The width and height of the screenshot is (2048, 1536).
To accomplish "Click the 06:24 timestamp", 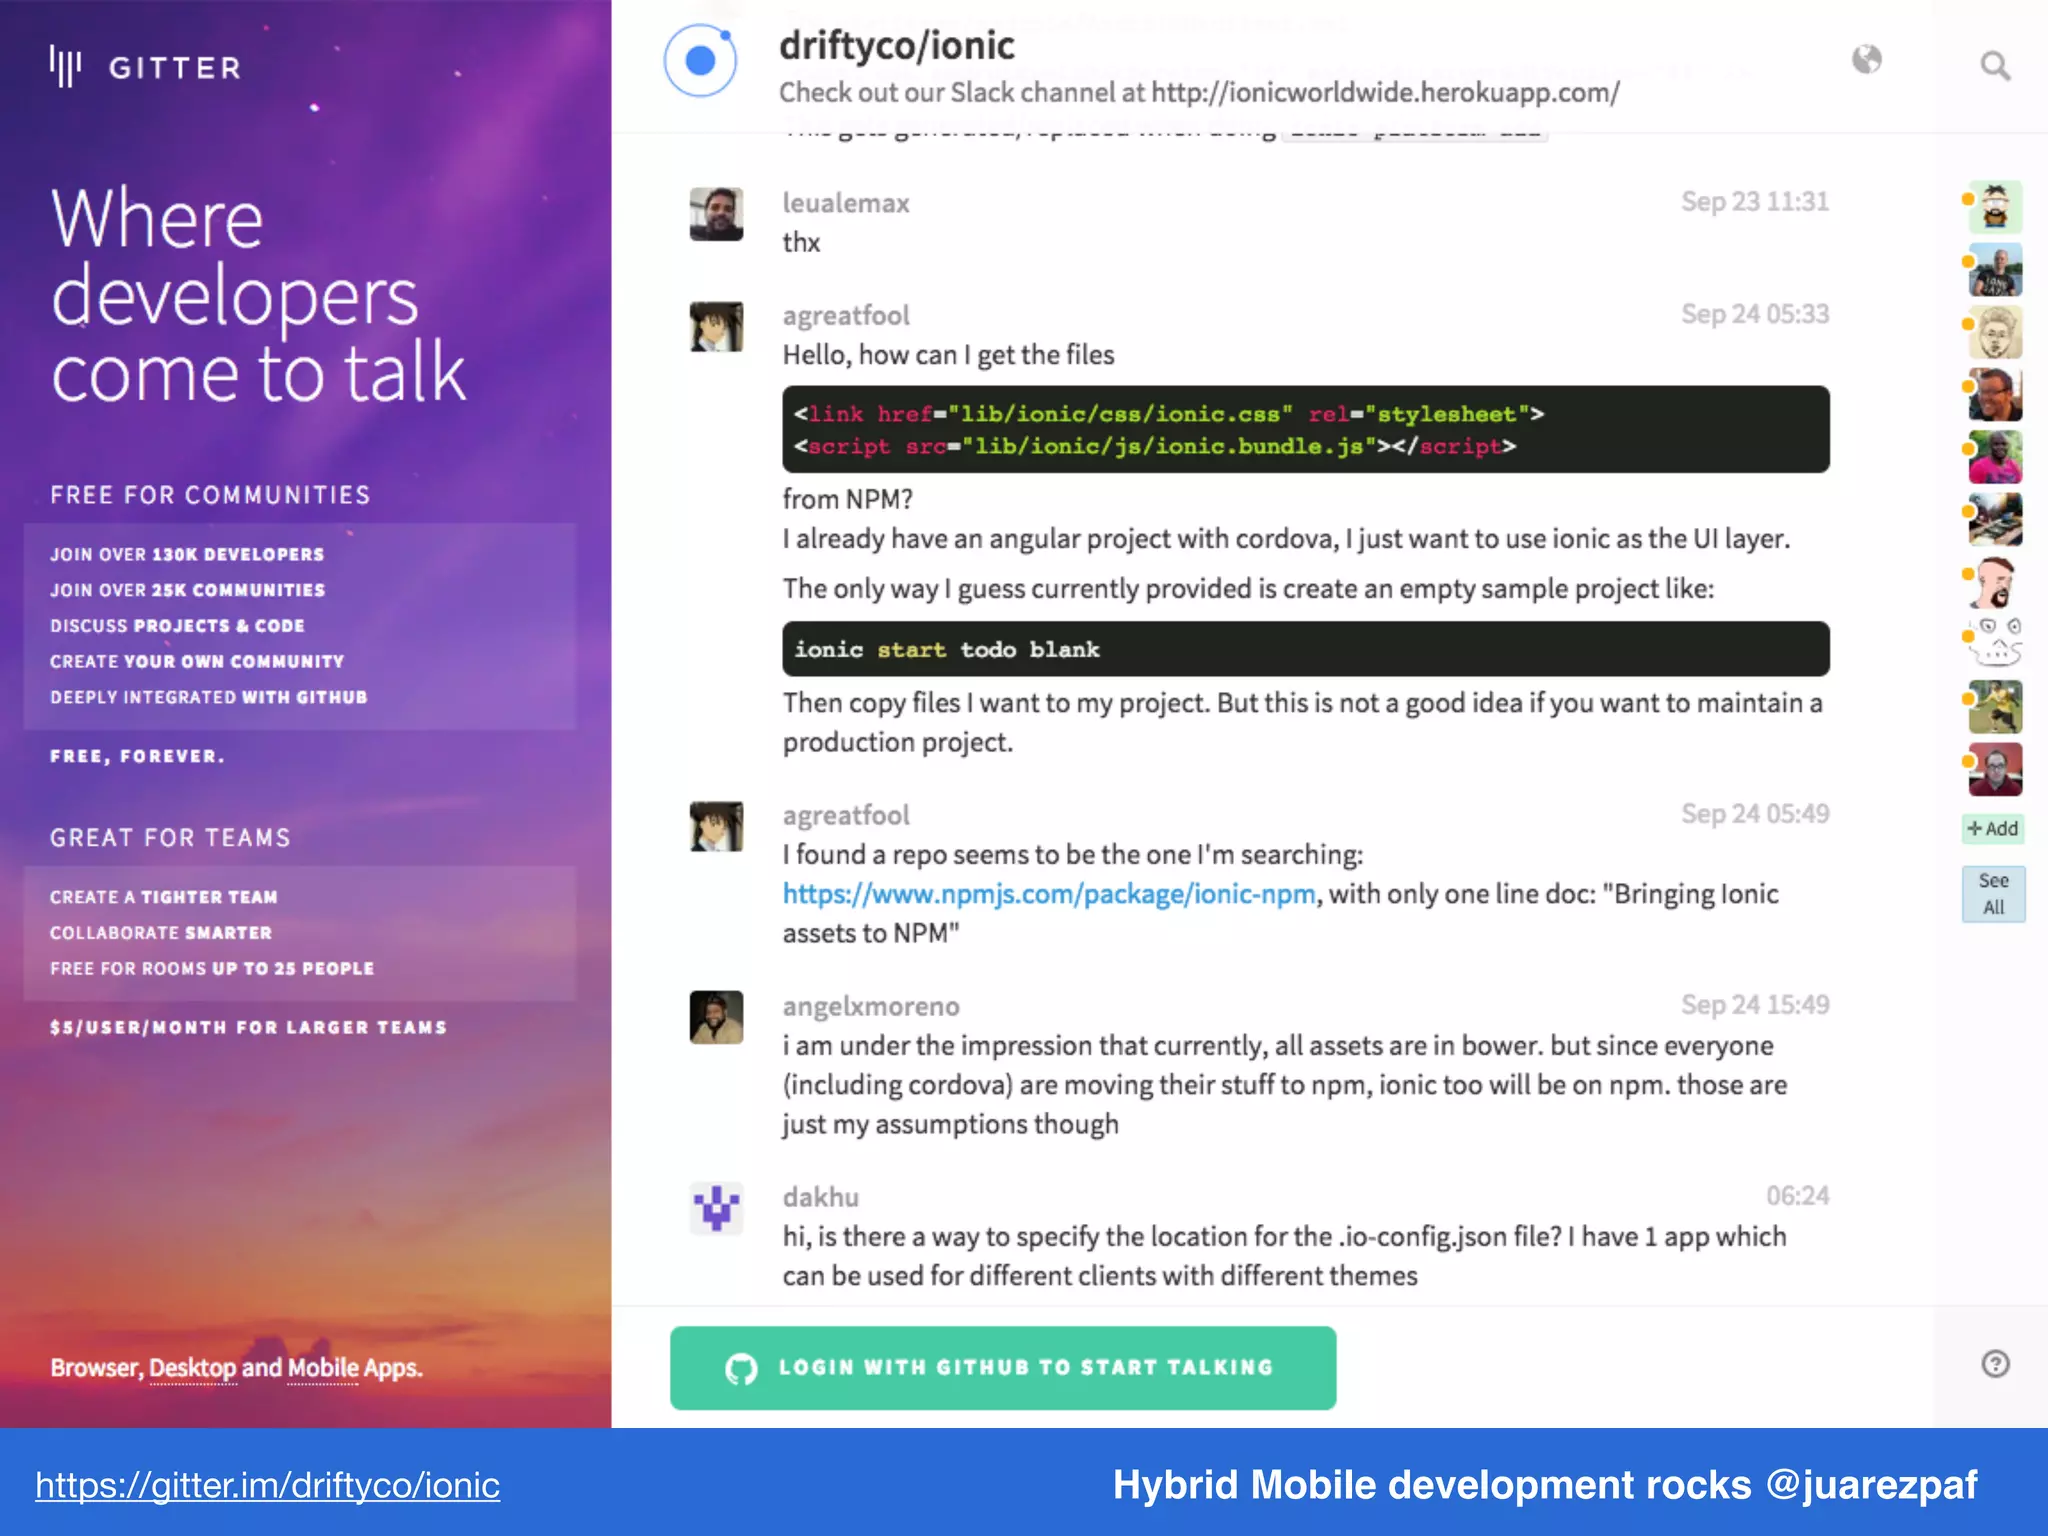I will pyautogui.click(x=1798, y=1196).
